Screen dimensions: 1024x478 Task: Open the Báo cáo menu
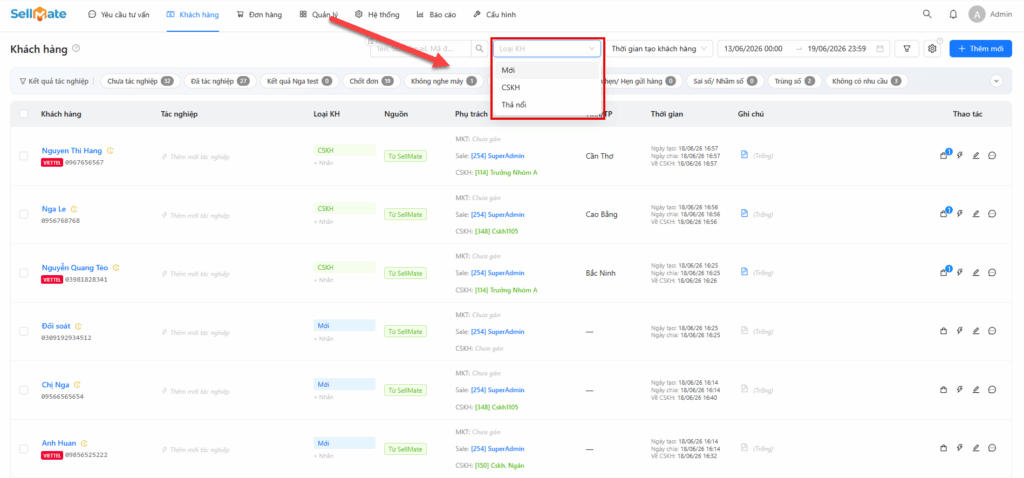pos(435,14)
